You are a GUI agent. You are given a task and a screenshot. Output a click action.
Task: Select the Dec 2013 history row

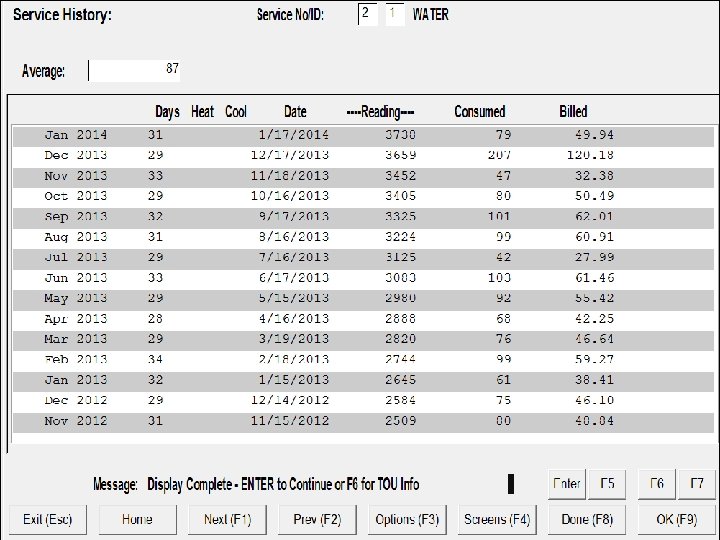pyautogui.click(x=363, y=156)
